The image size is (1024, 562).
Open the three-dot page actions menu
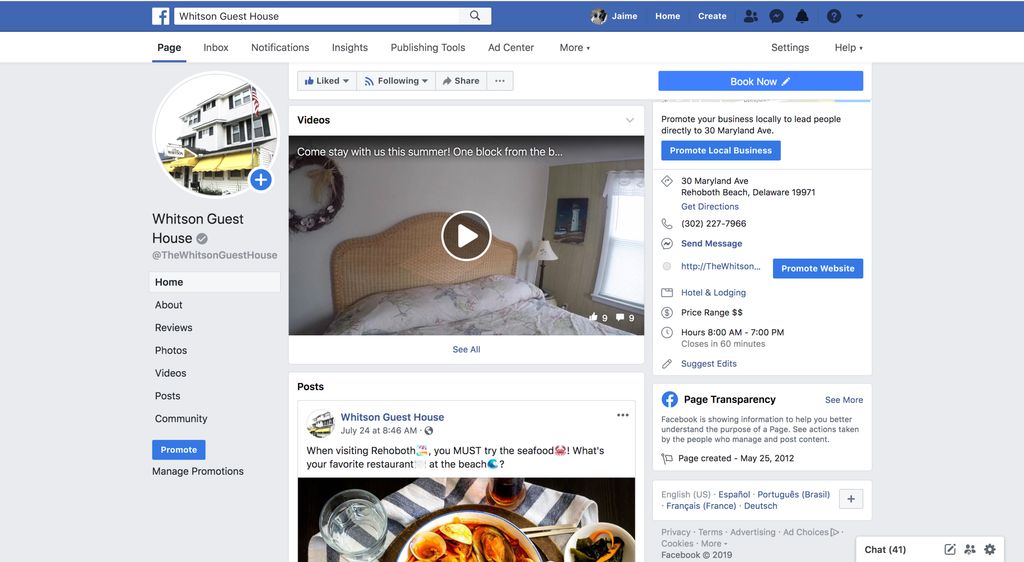pos(500,81)
